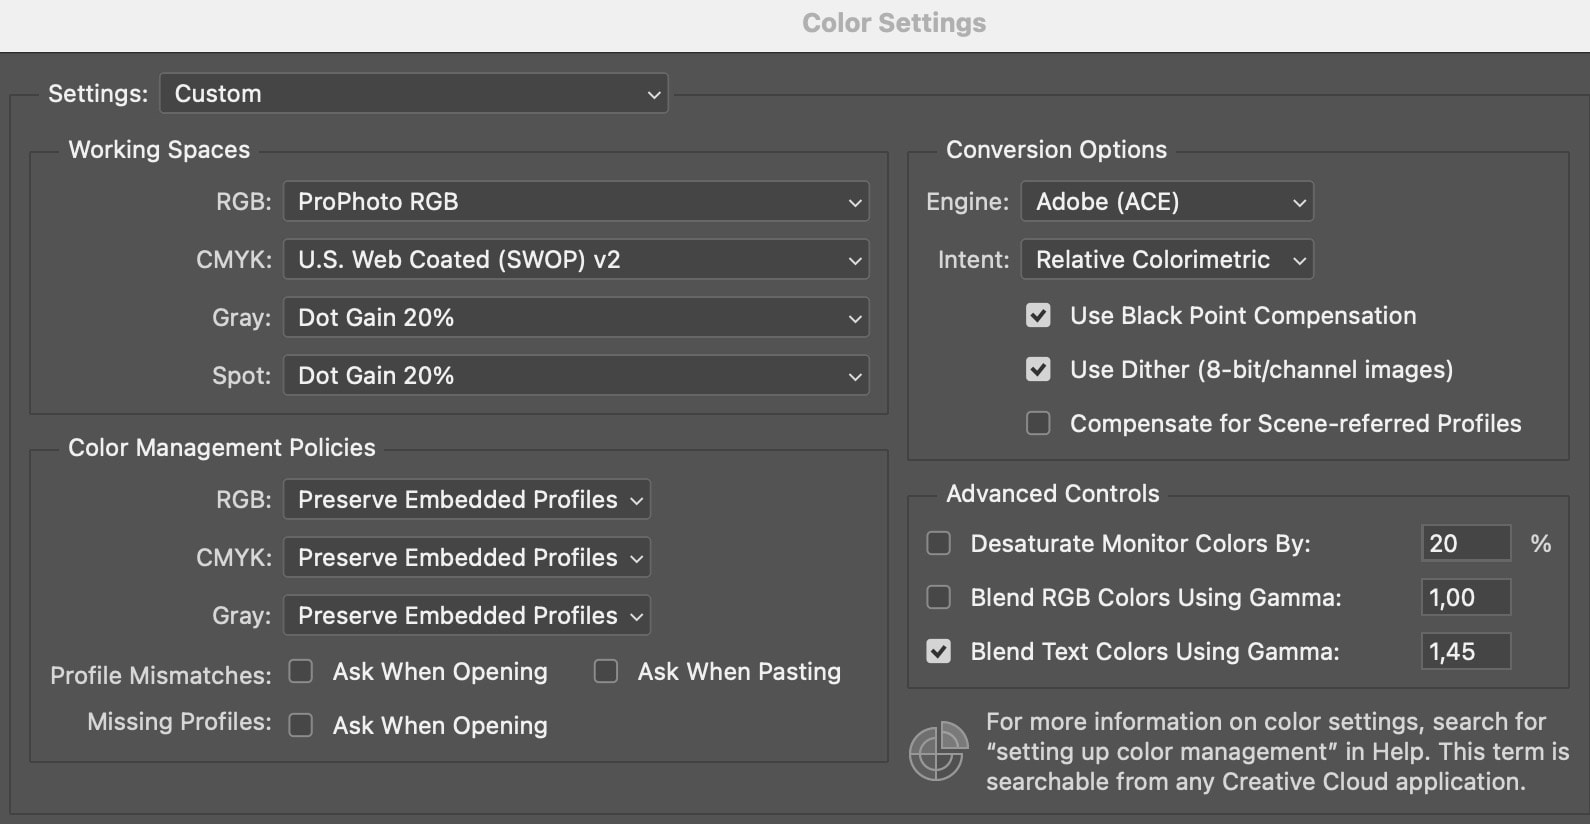Click the color management info icon
This screenshot has width=1590, height=824.
coord(938,752)
